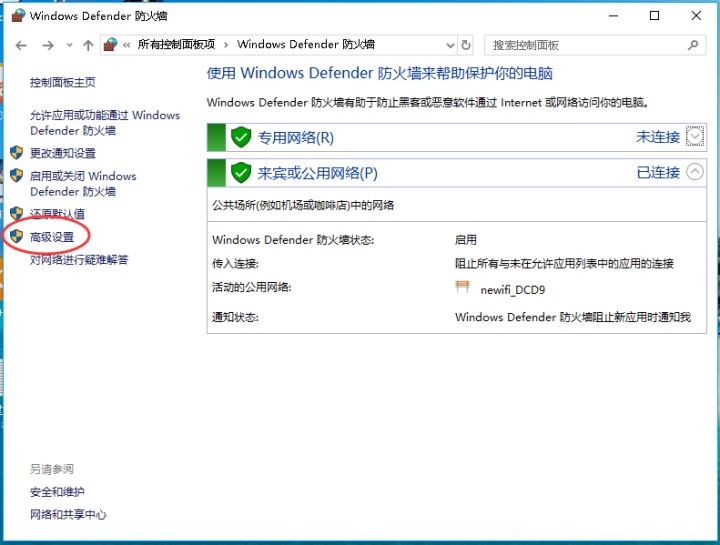The height and width of the screenshot is (545, 720).
Task: Go up one level arrow
Action: pos(88,45)
